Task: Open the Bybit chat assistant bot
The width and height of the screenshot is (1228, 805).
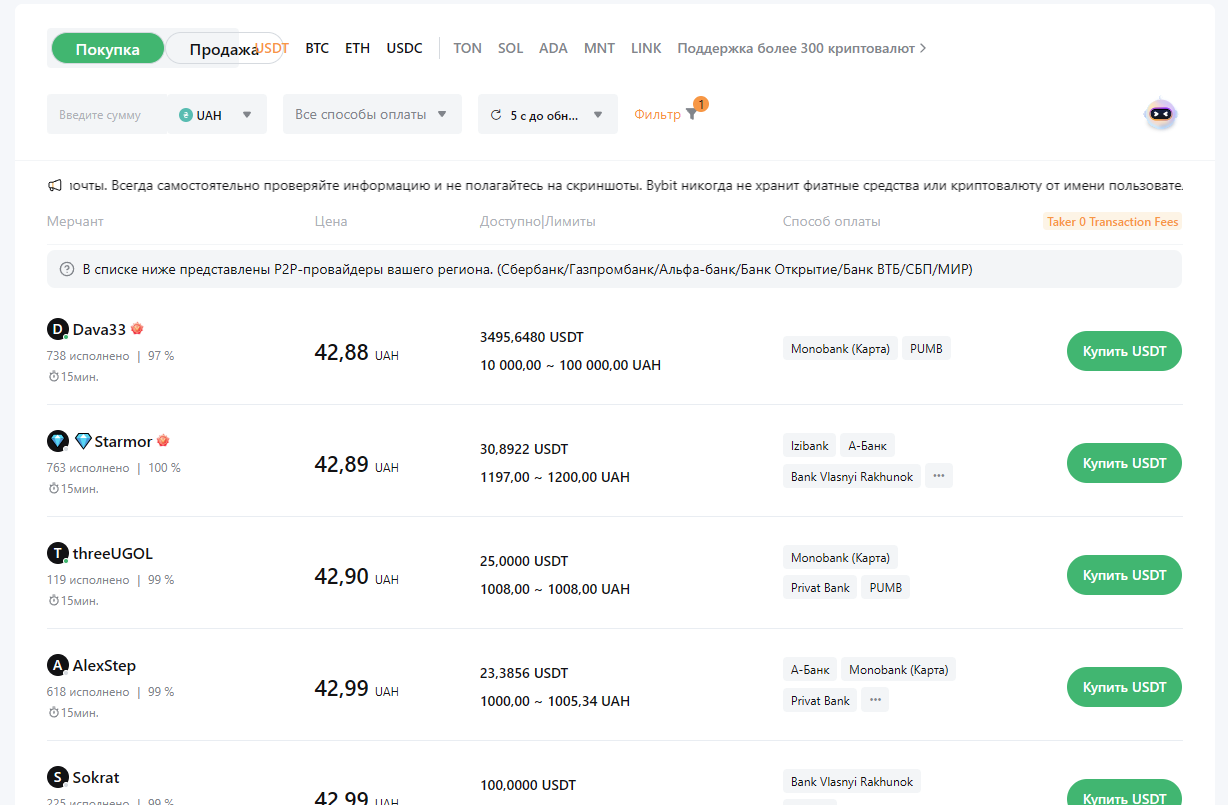Action: click(1159, 114)
